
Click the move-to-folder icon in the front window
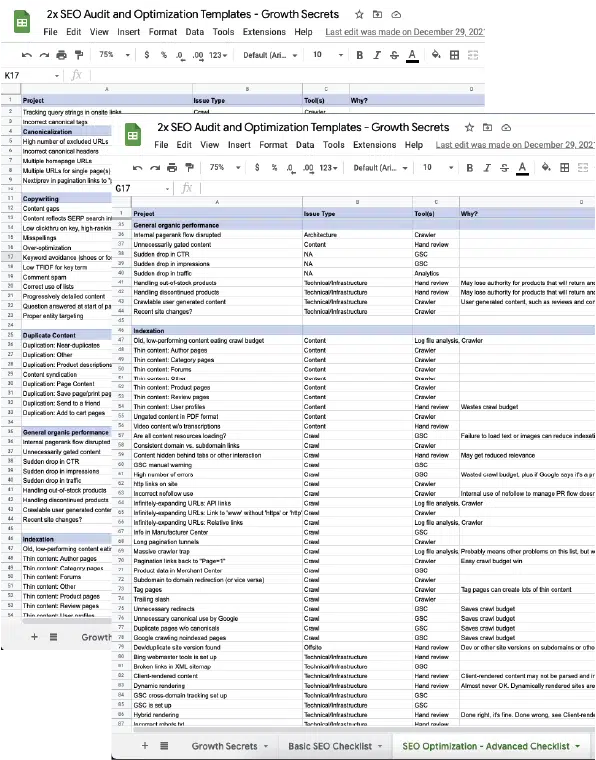point(487,127)
